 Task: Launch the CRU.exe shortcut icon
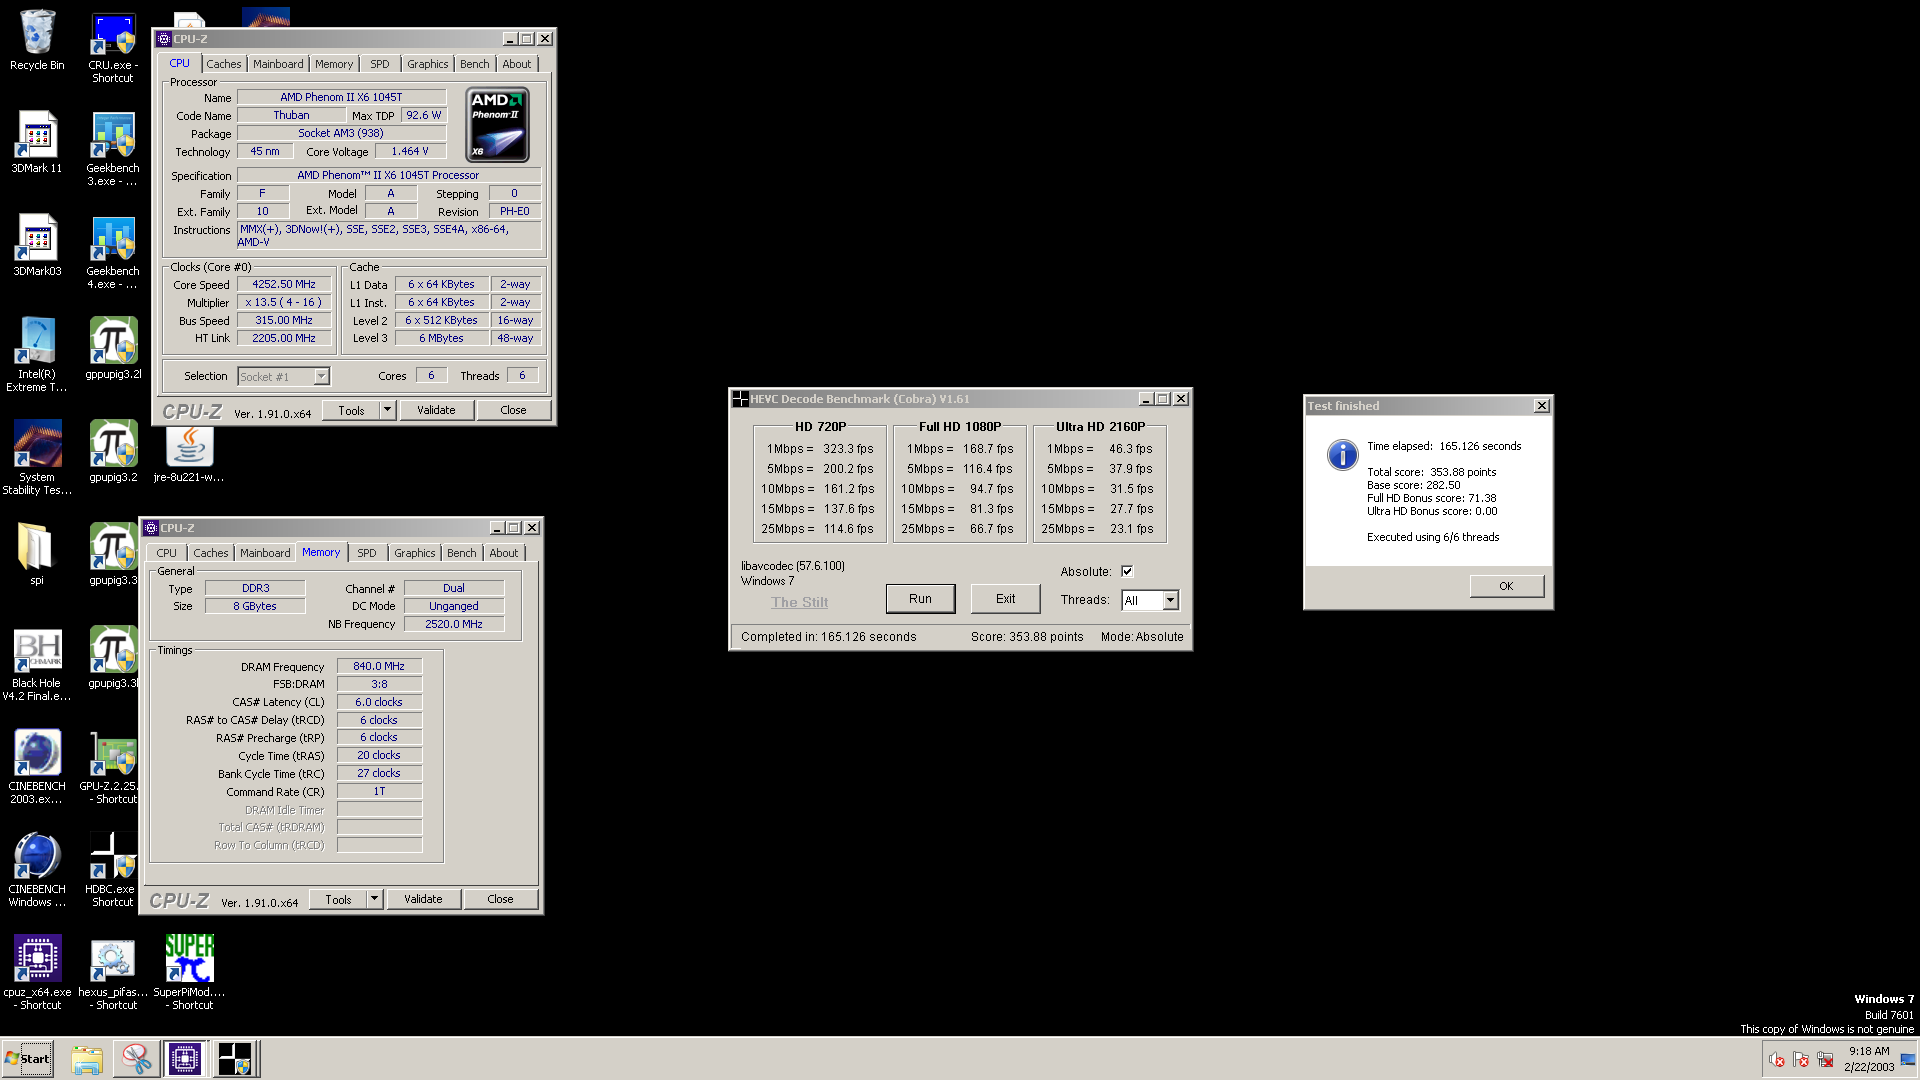(113, 47)
